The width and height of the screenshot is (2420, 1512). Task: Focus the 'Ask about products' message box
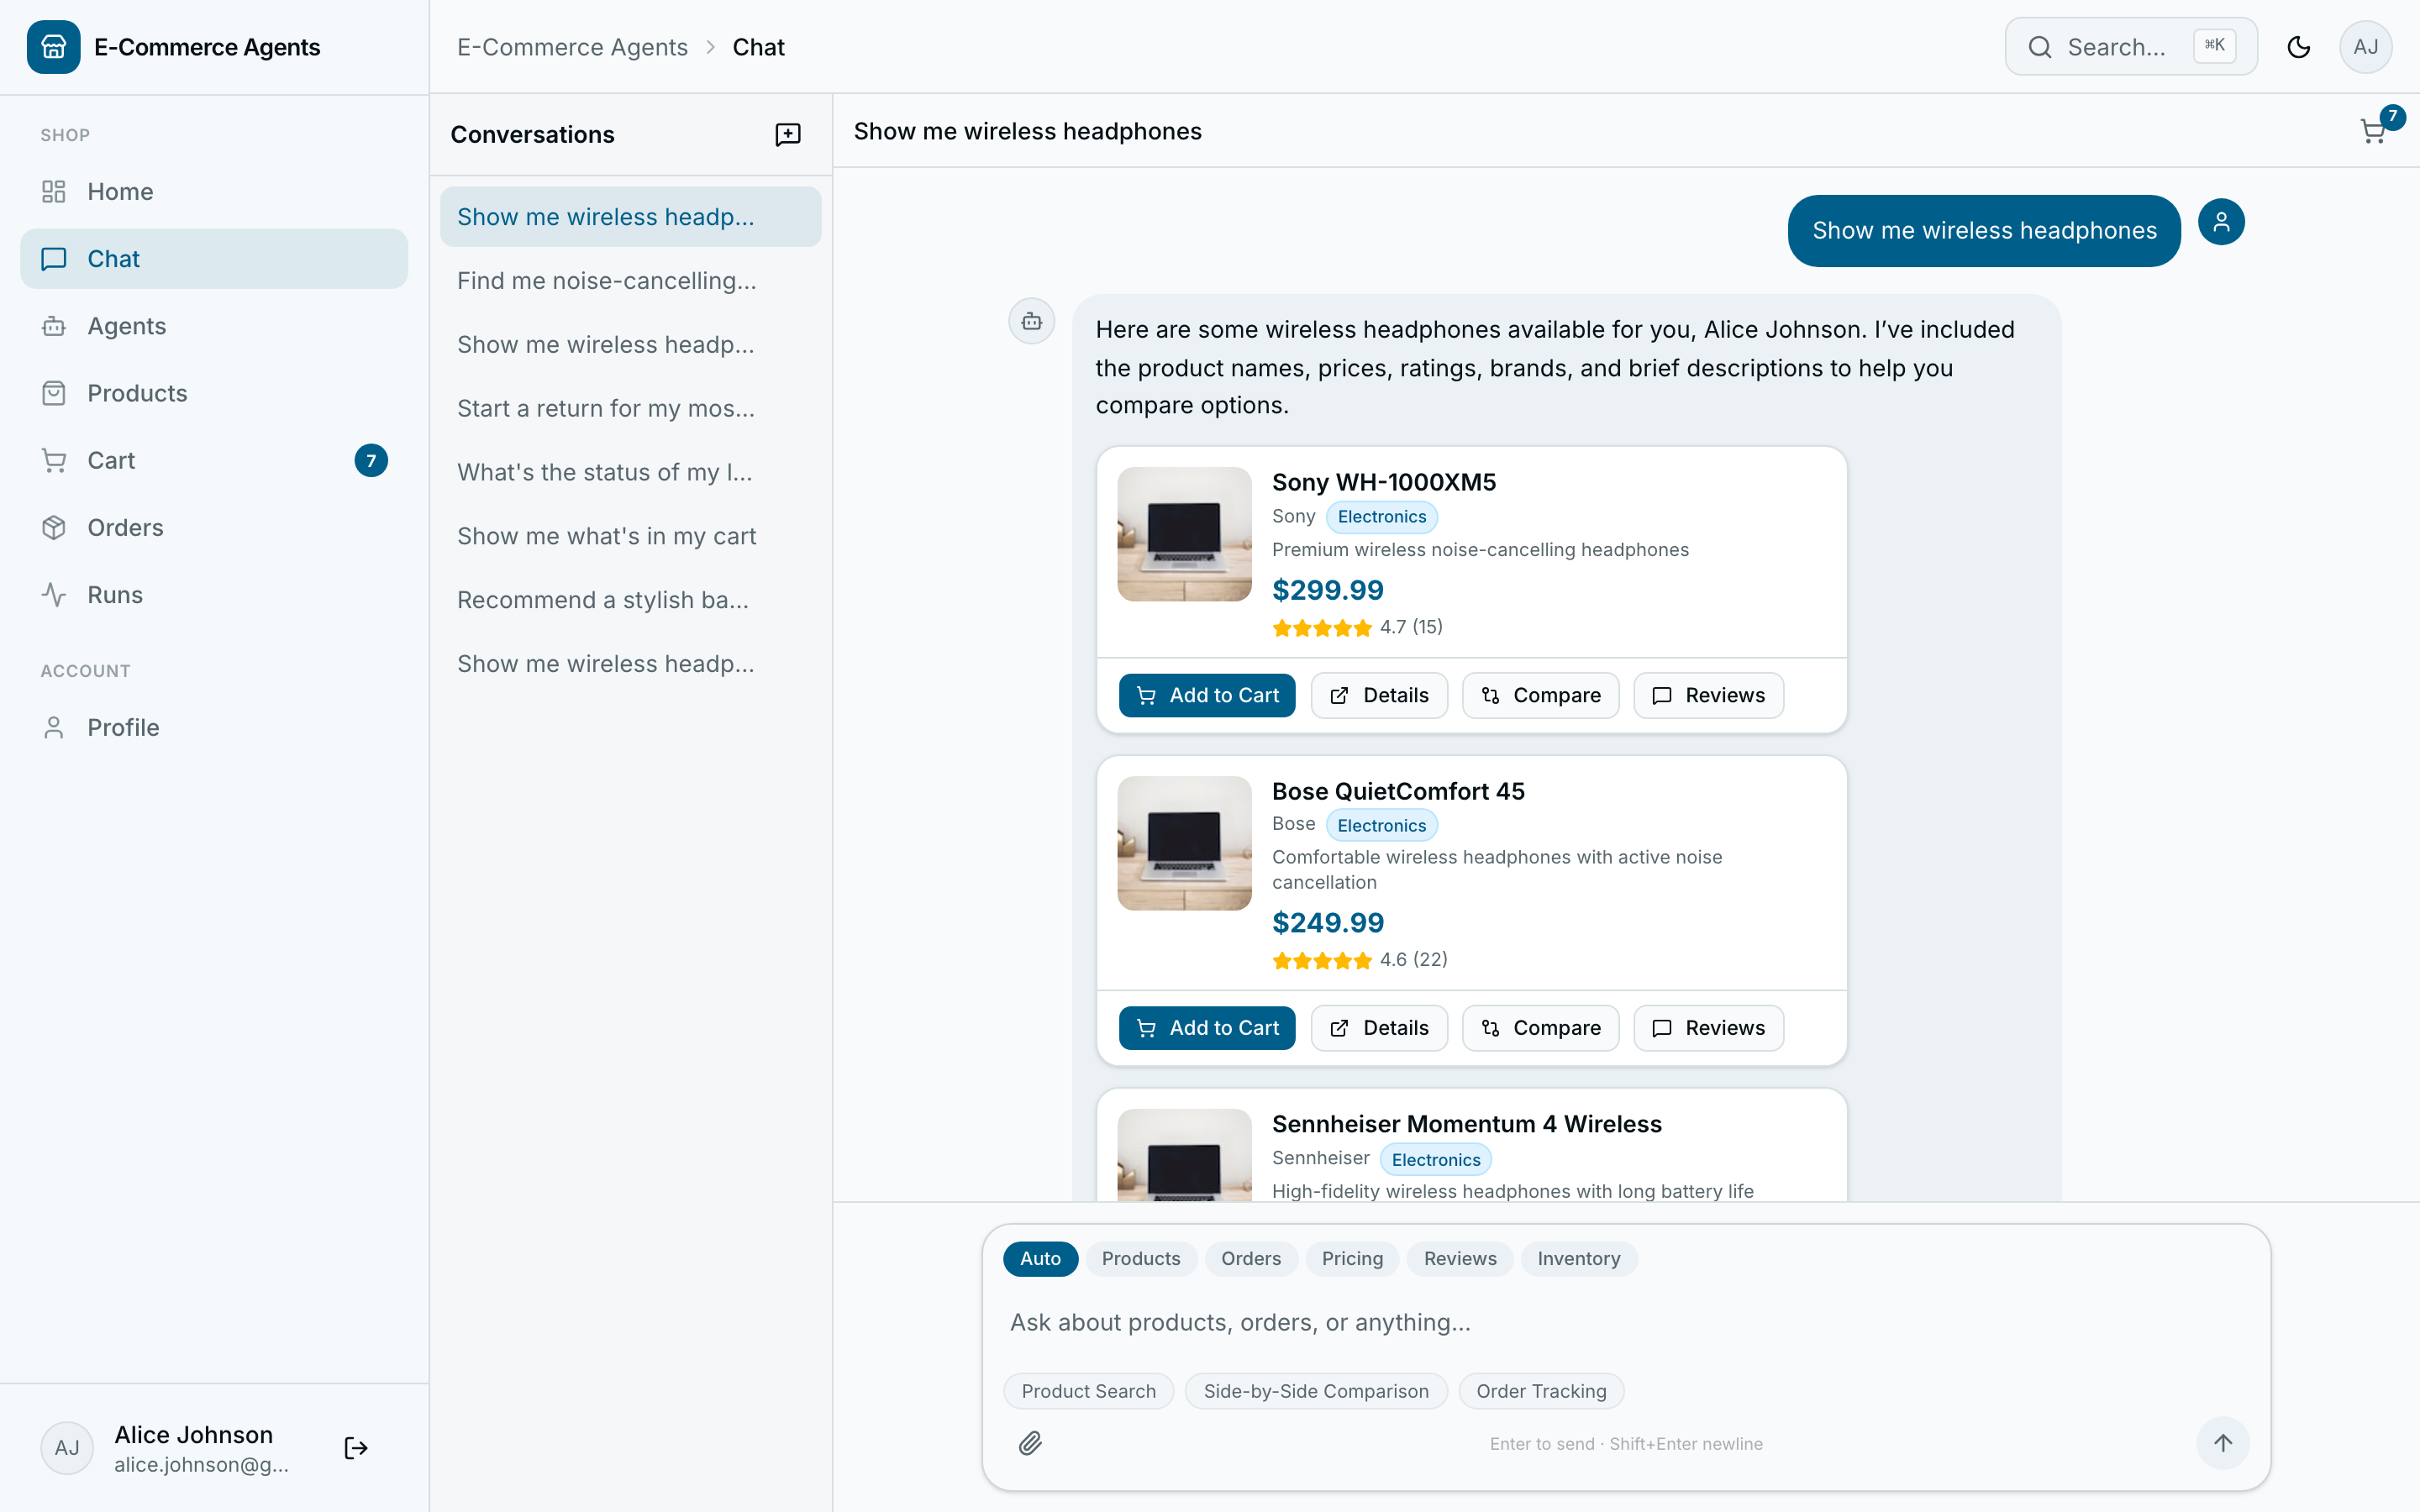(x=1626, y=1322)
